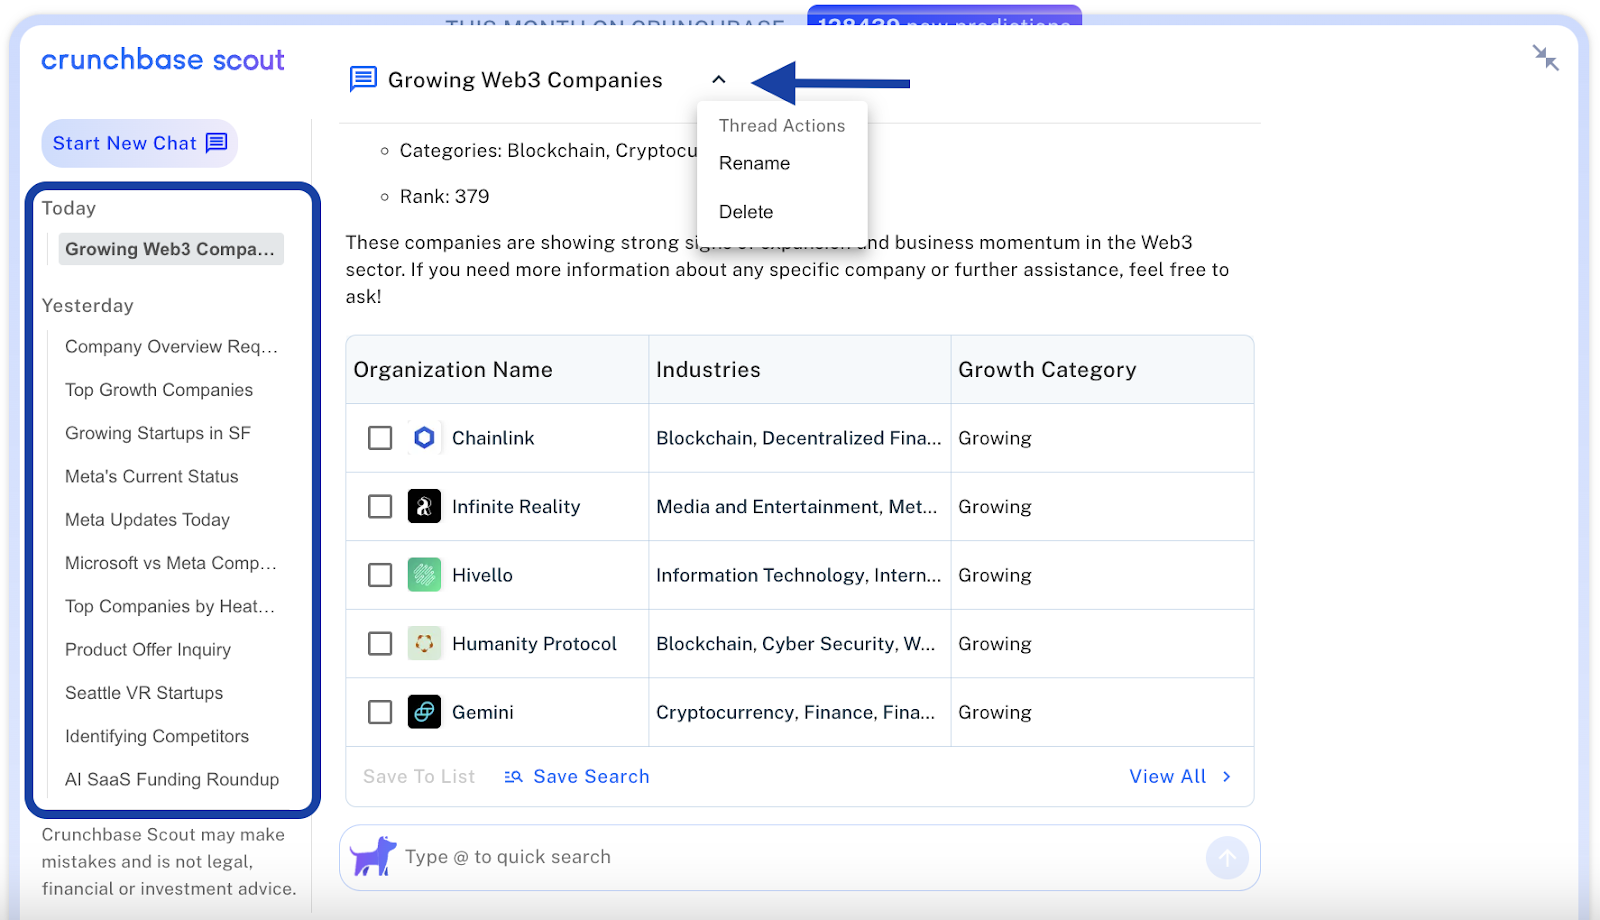Open Microsoft vs Meta Comp... chat
The height and width of the screenshot is (920, 1600).
pos(171,563)
